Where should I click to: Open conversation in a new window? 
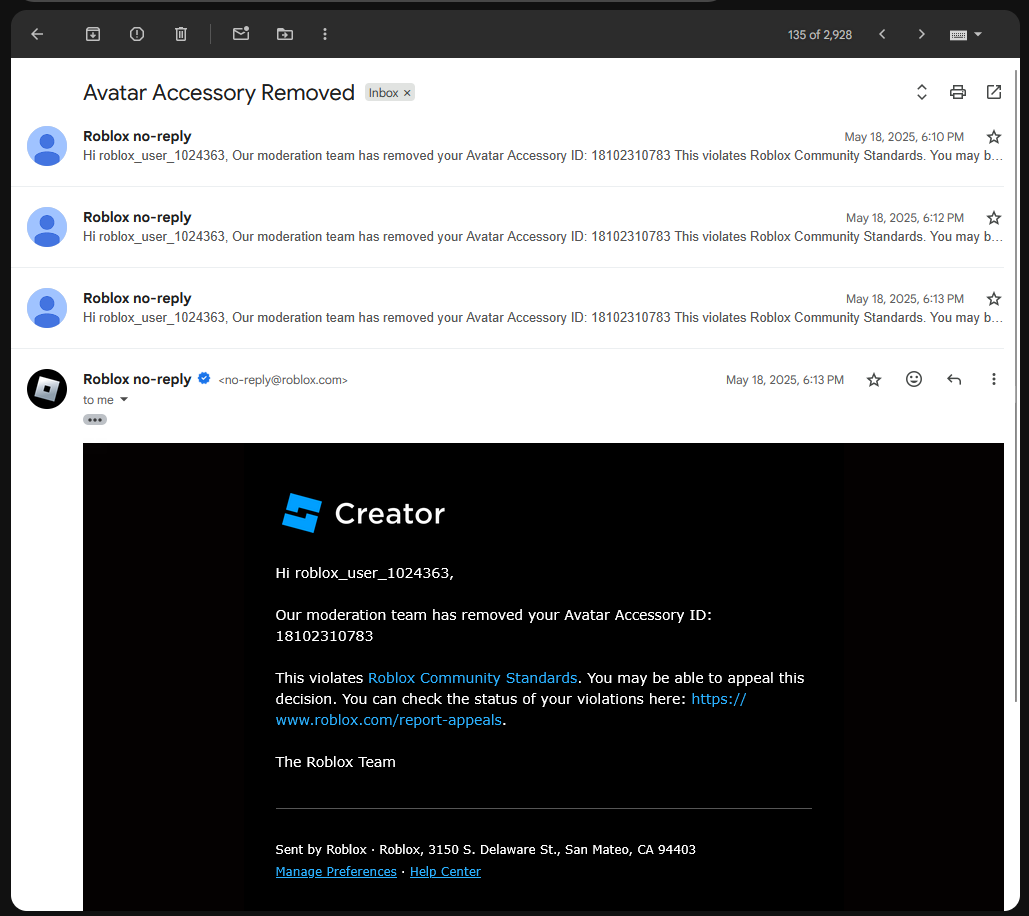[x=994, y=93]
